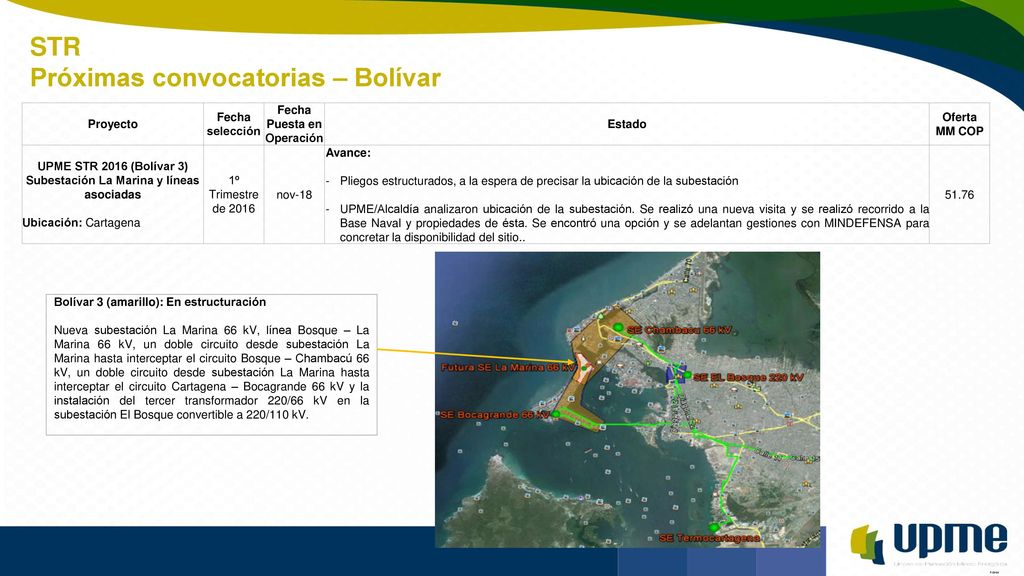The image size is (1024, 576).
Task: Click the SE El Bosque 220 kV marker
Action: click(x=687, y=375)
